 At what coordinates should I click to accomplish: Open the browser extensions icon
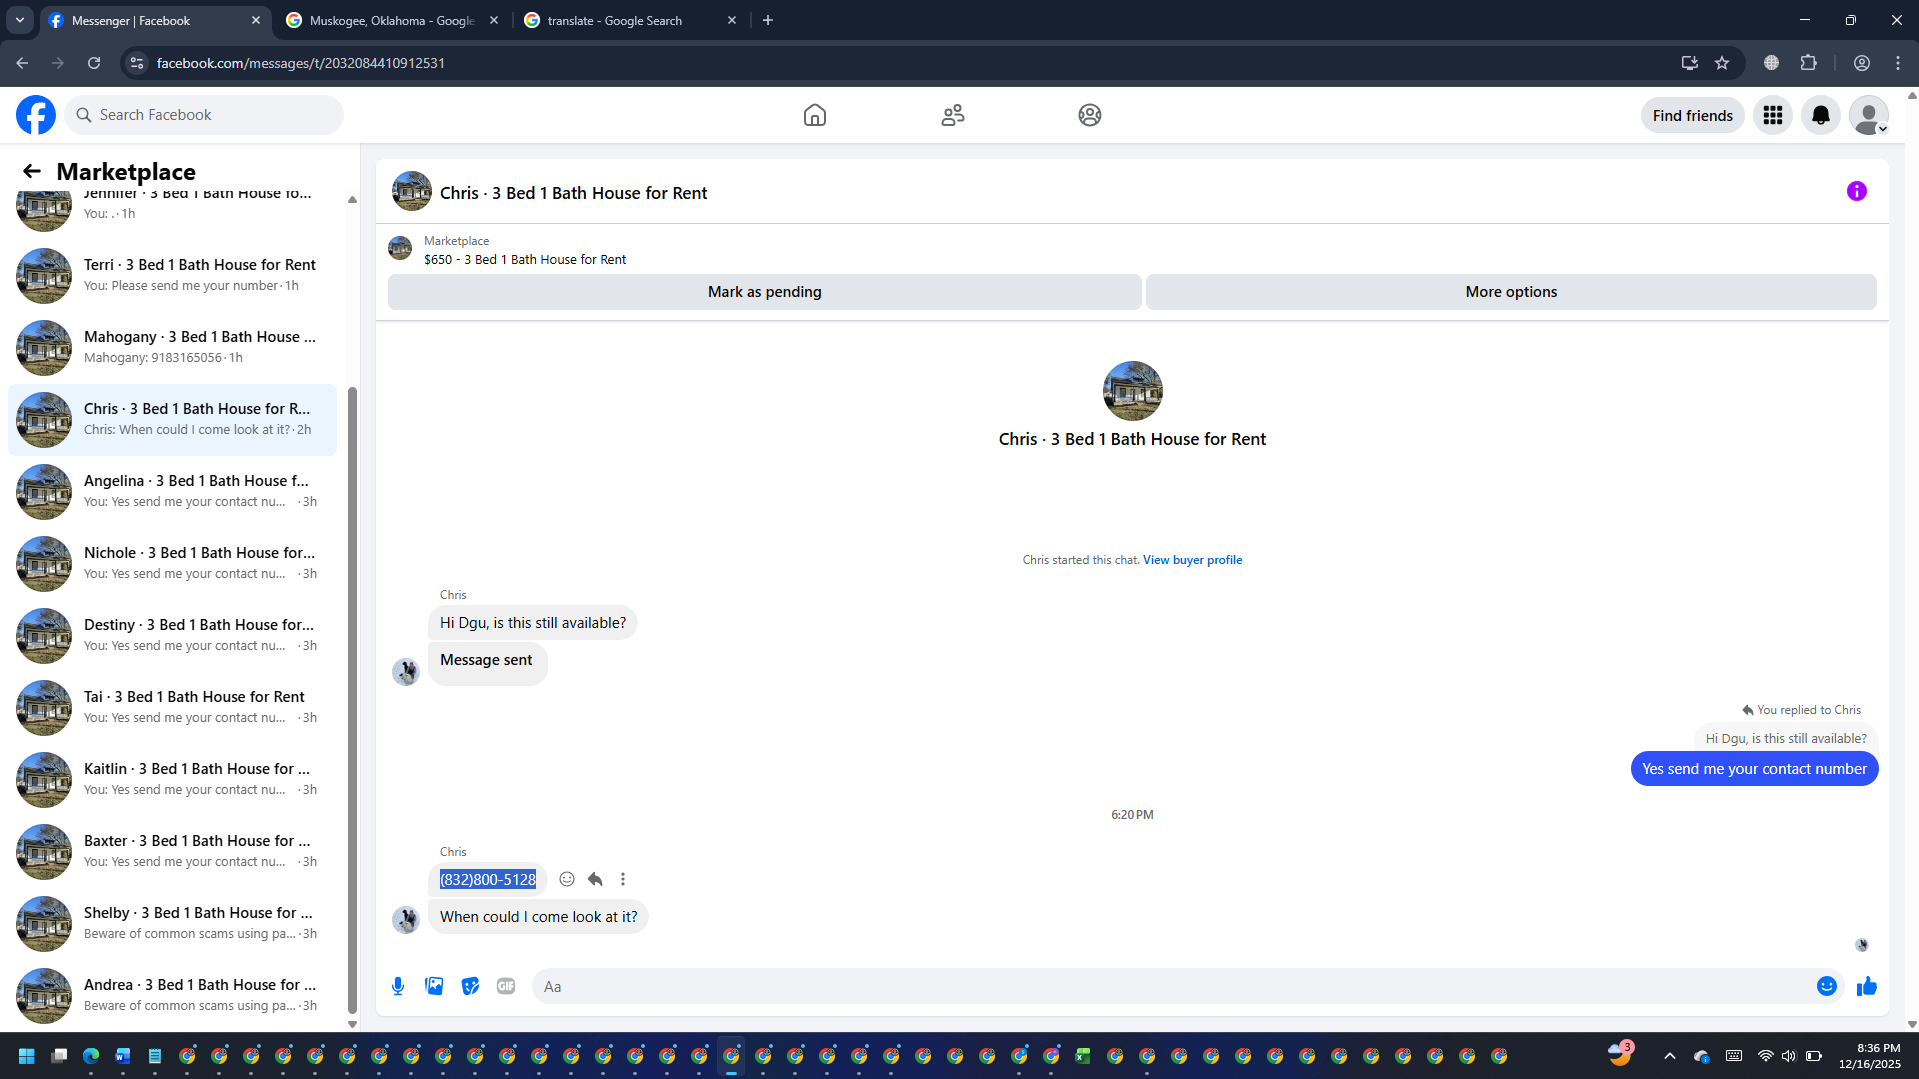pos(1809,63)
